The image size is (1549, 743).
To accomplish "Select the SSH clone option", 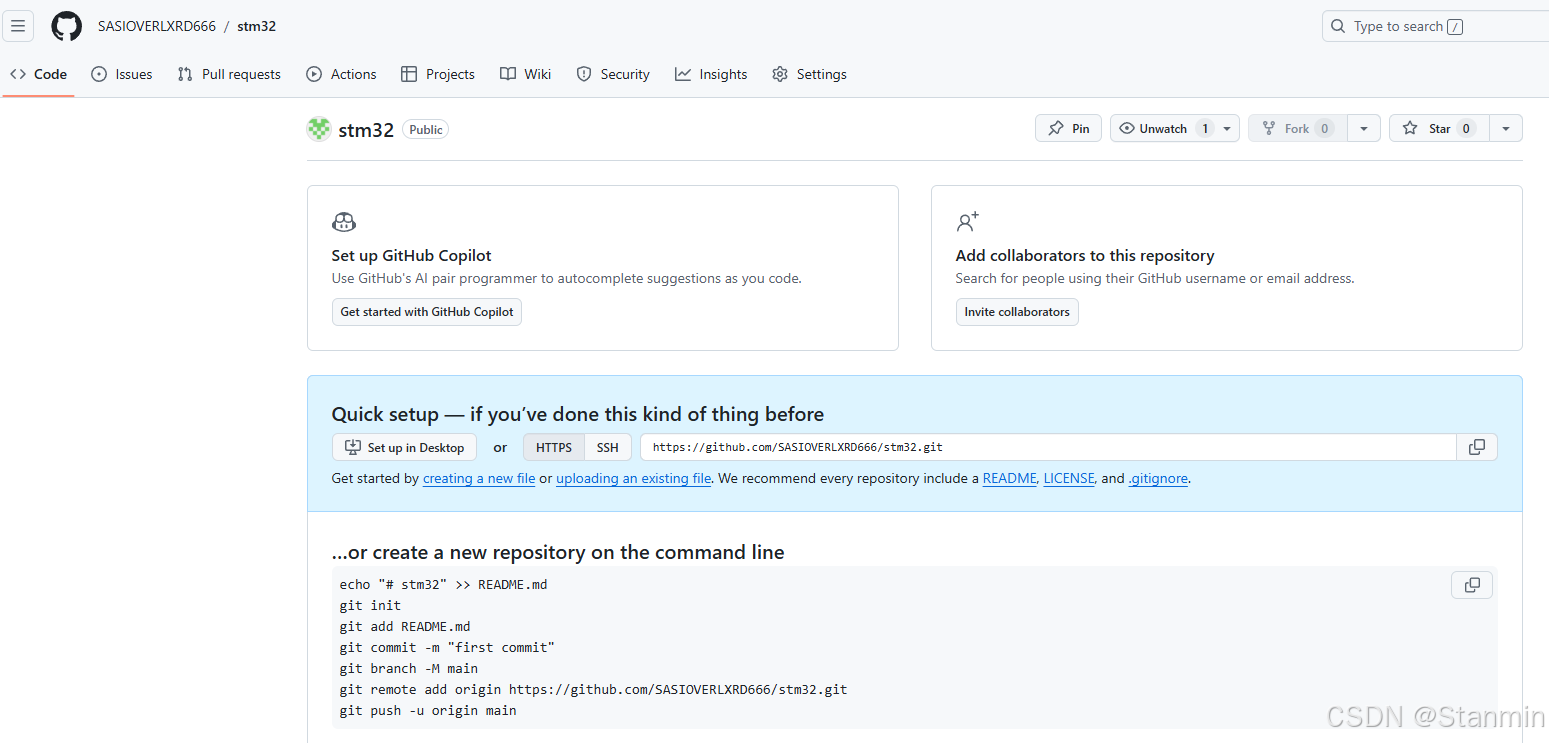I will [x=608, y=447].
